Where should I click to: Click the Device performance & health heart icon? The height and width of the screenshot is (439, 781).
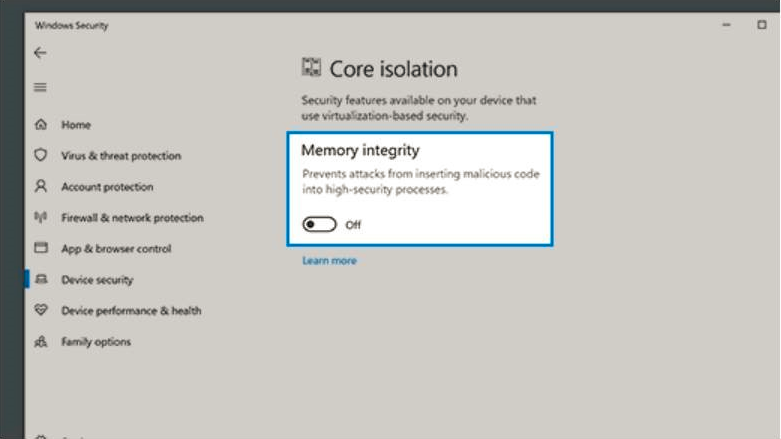tap(41, 311)
